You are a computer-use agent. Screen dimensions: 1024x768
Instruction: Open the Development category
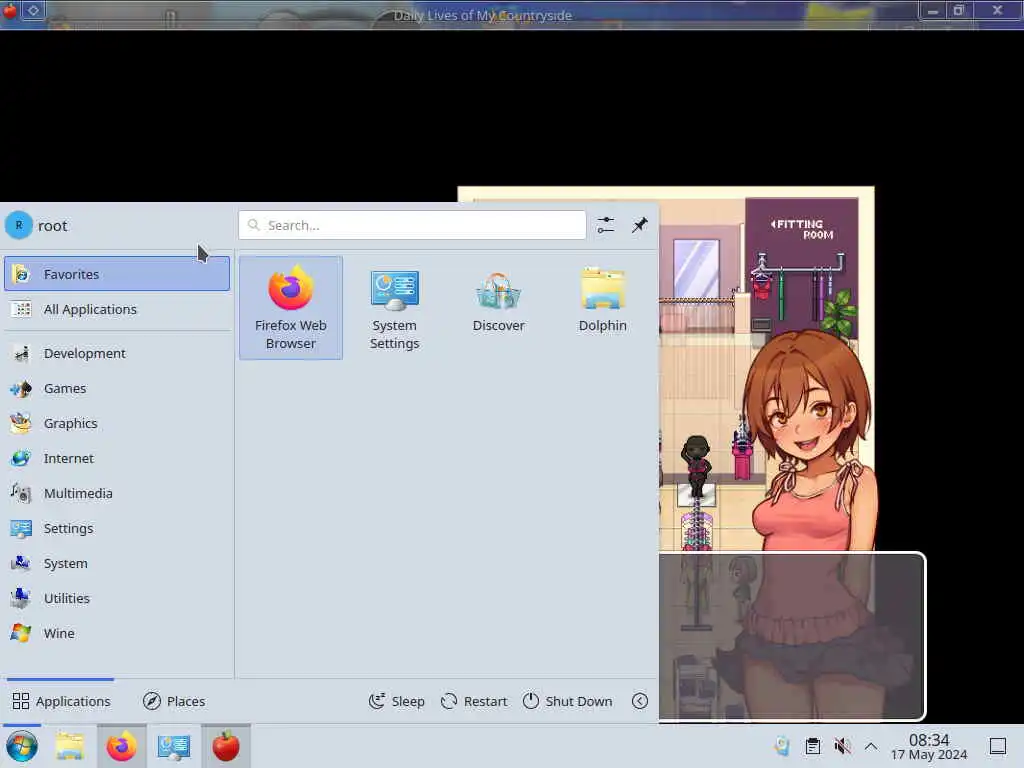click(x=117, y=353)
